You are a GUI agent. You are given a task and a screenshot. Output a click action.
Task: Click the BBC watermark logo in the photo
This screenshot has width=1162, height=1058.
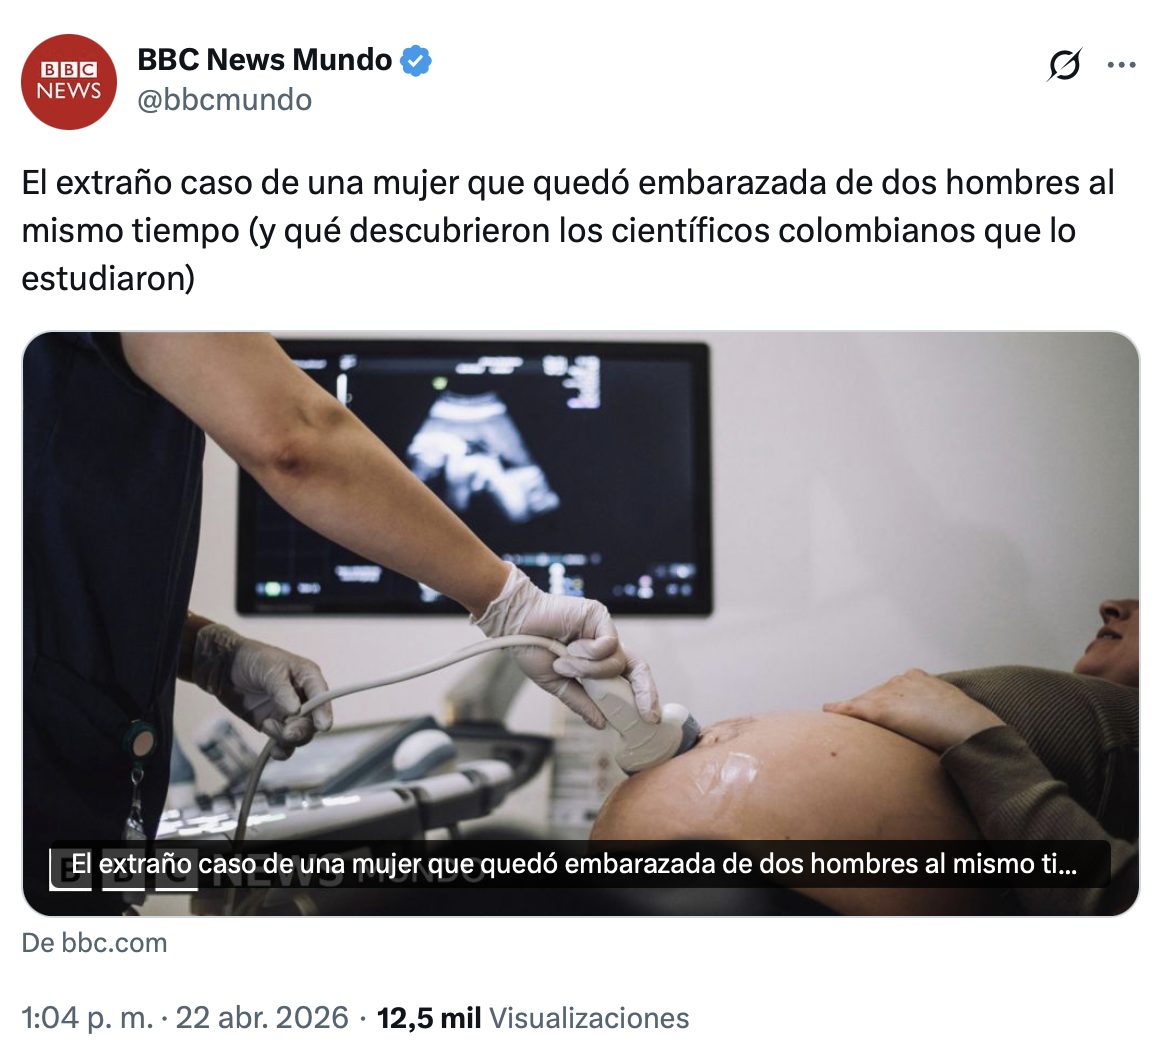click(x=124, y=870)
